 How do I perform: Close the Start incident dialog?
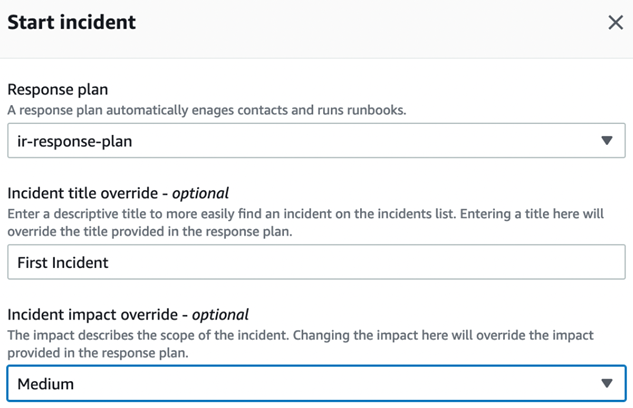615,23
